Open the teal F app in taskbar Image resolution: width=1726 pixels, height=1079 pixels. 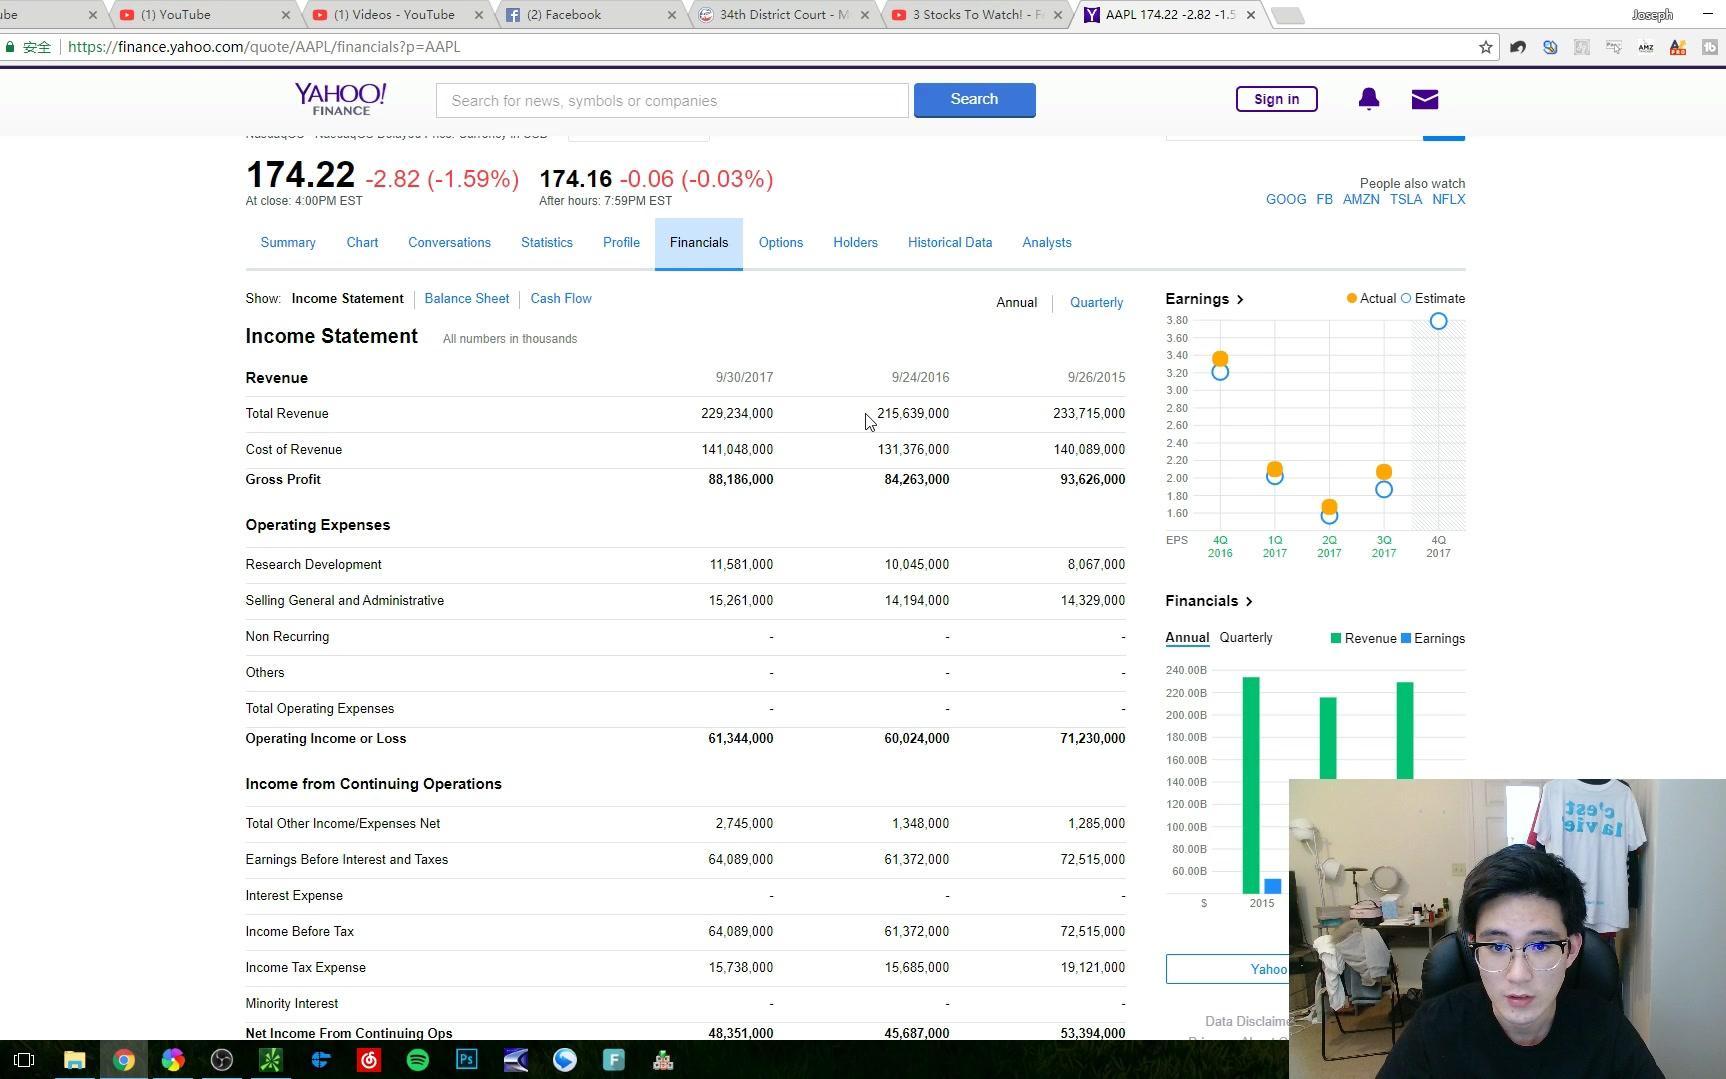(x=614, y=1060)
